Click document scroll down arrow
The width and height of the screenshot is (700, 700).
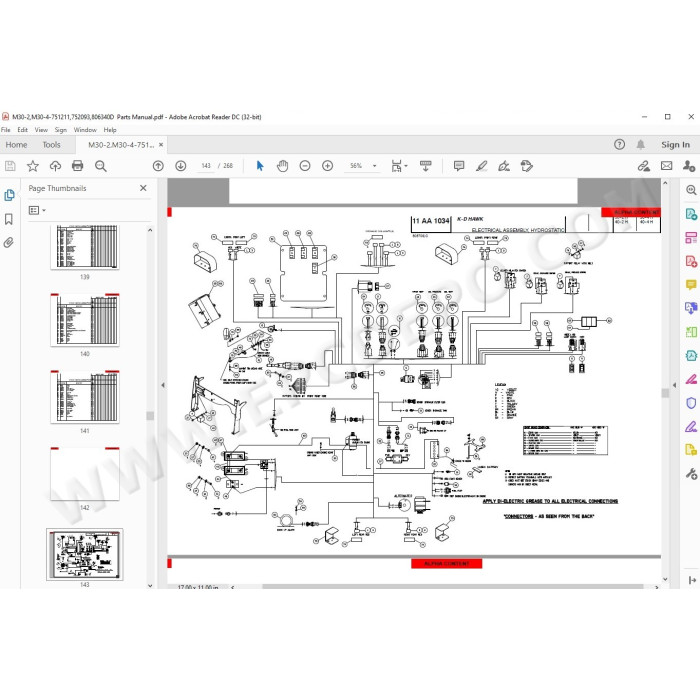(665, 579)
